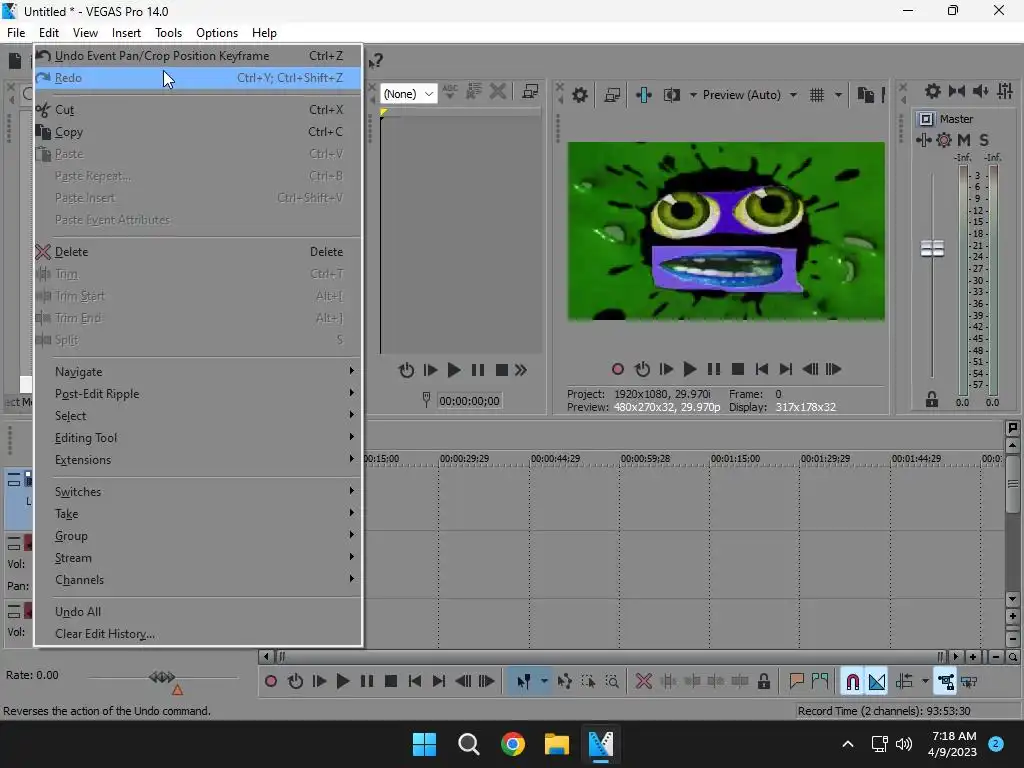Viewport: 1024px width, 768px height.
Task: Select the Selection Edit tool
Action: tap(588, 682)
